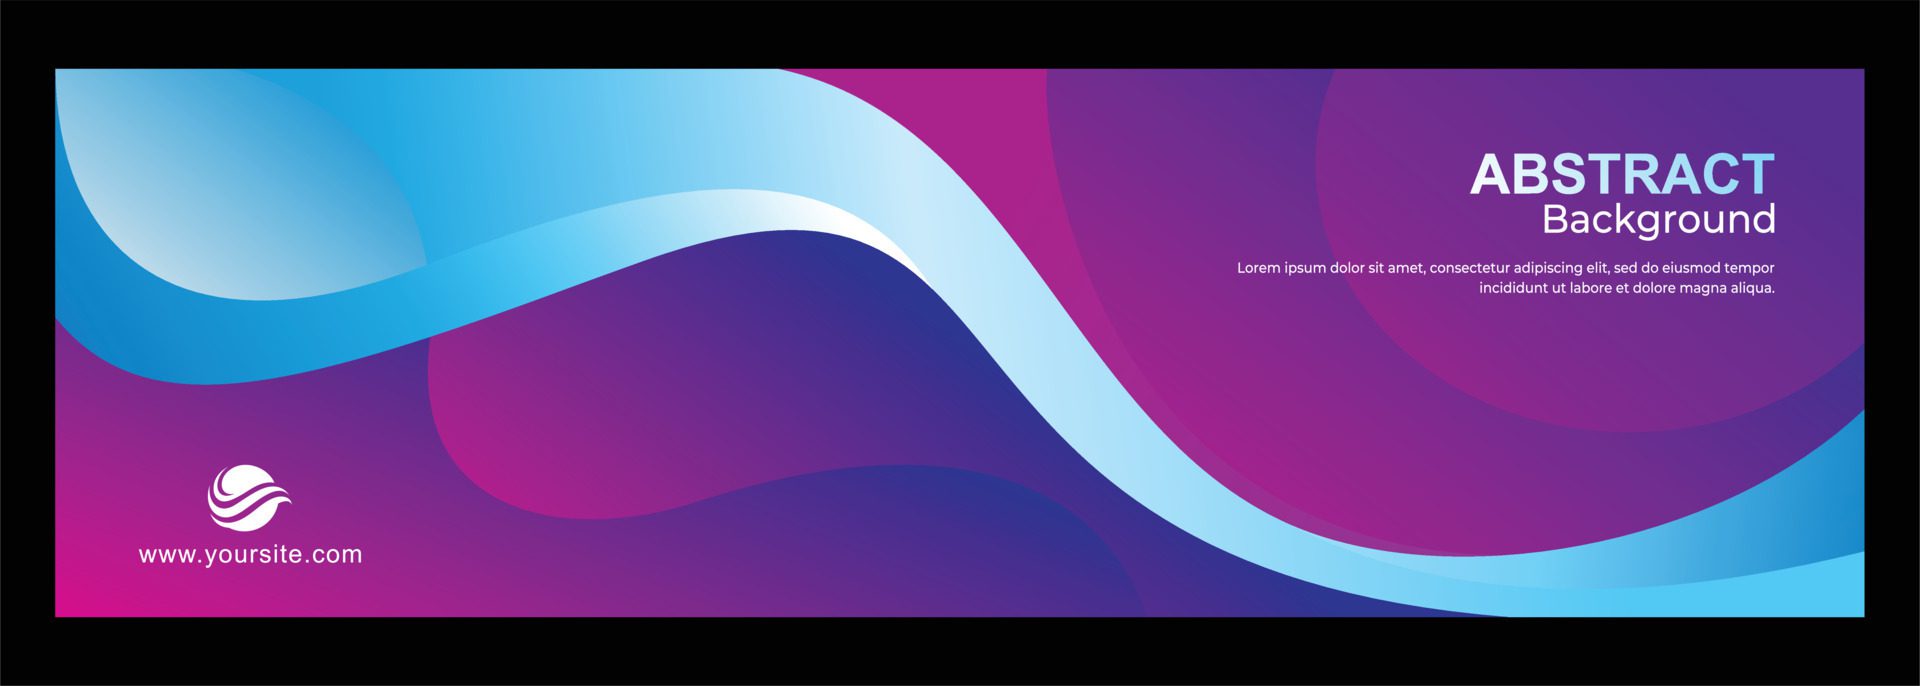Image resolution: width=1920 pixels, height=686 pixels.
Task: Click the black bar above the banner
Action: tap(960, 33)
